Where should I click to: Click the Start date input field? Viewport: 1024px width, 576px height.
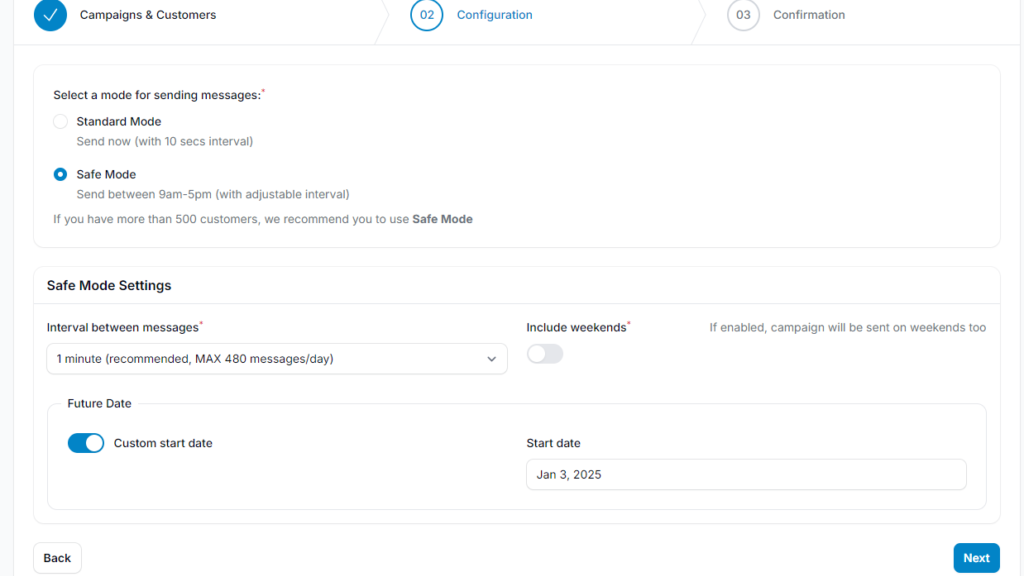point(746,474)
